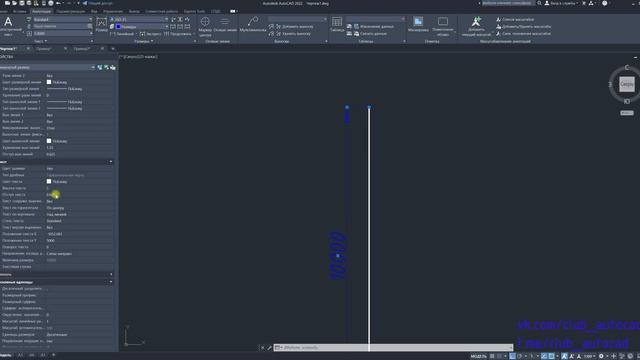Image resolution: width=640 pixels, height=360 pixels.
Task: Select the Multileader tool
Action: pos(253,24)
